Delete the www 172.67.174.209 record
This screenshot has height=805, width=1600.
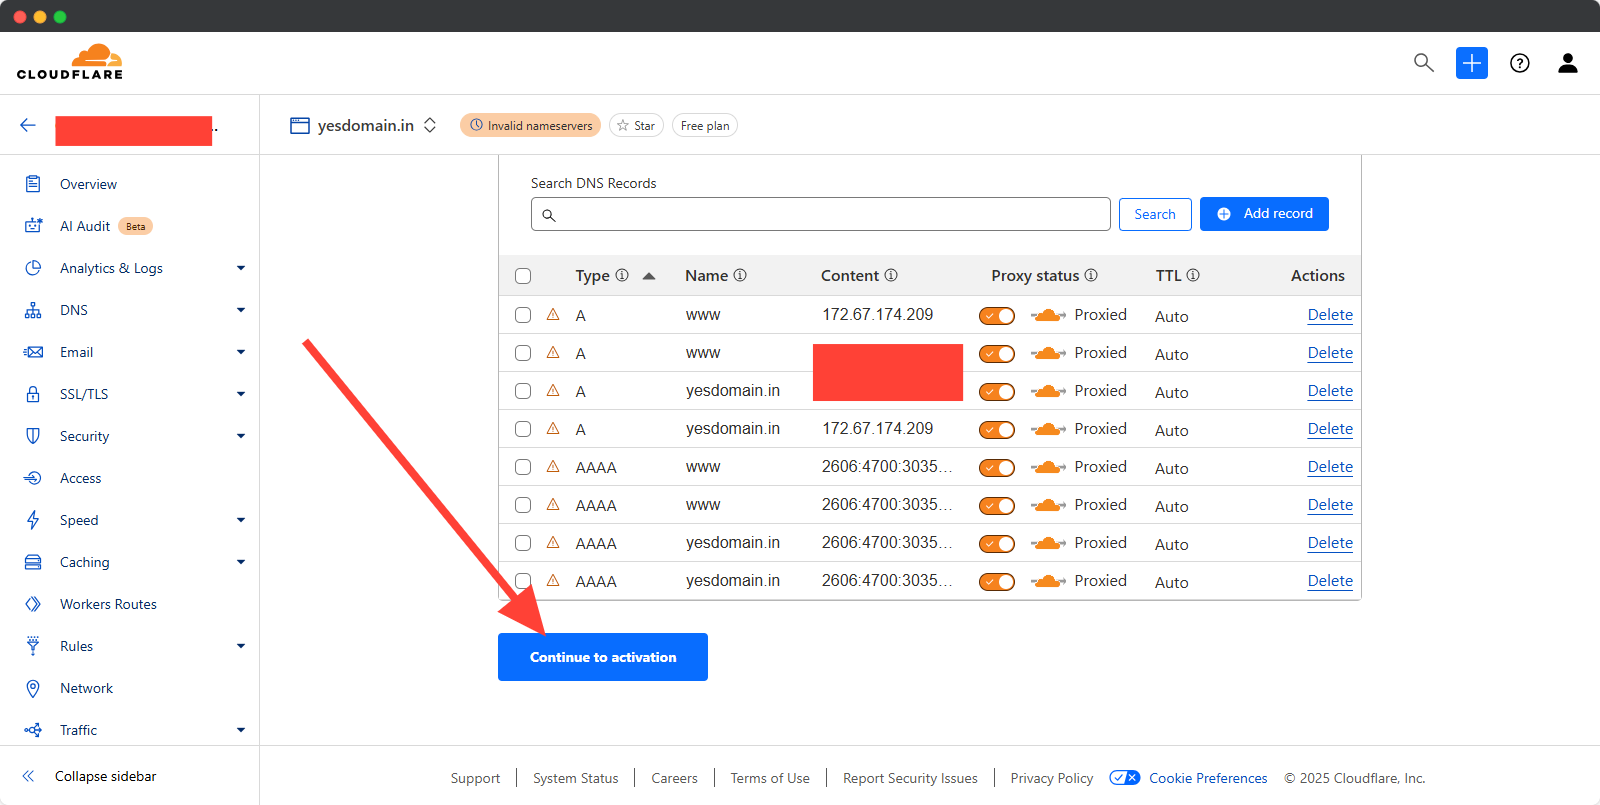(x=1330, y=315)
